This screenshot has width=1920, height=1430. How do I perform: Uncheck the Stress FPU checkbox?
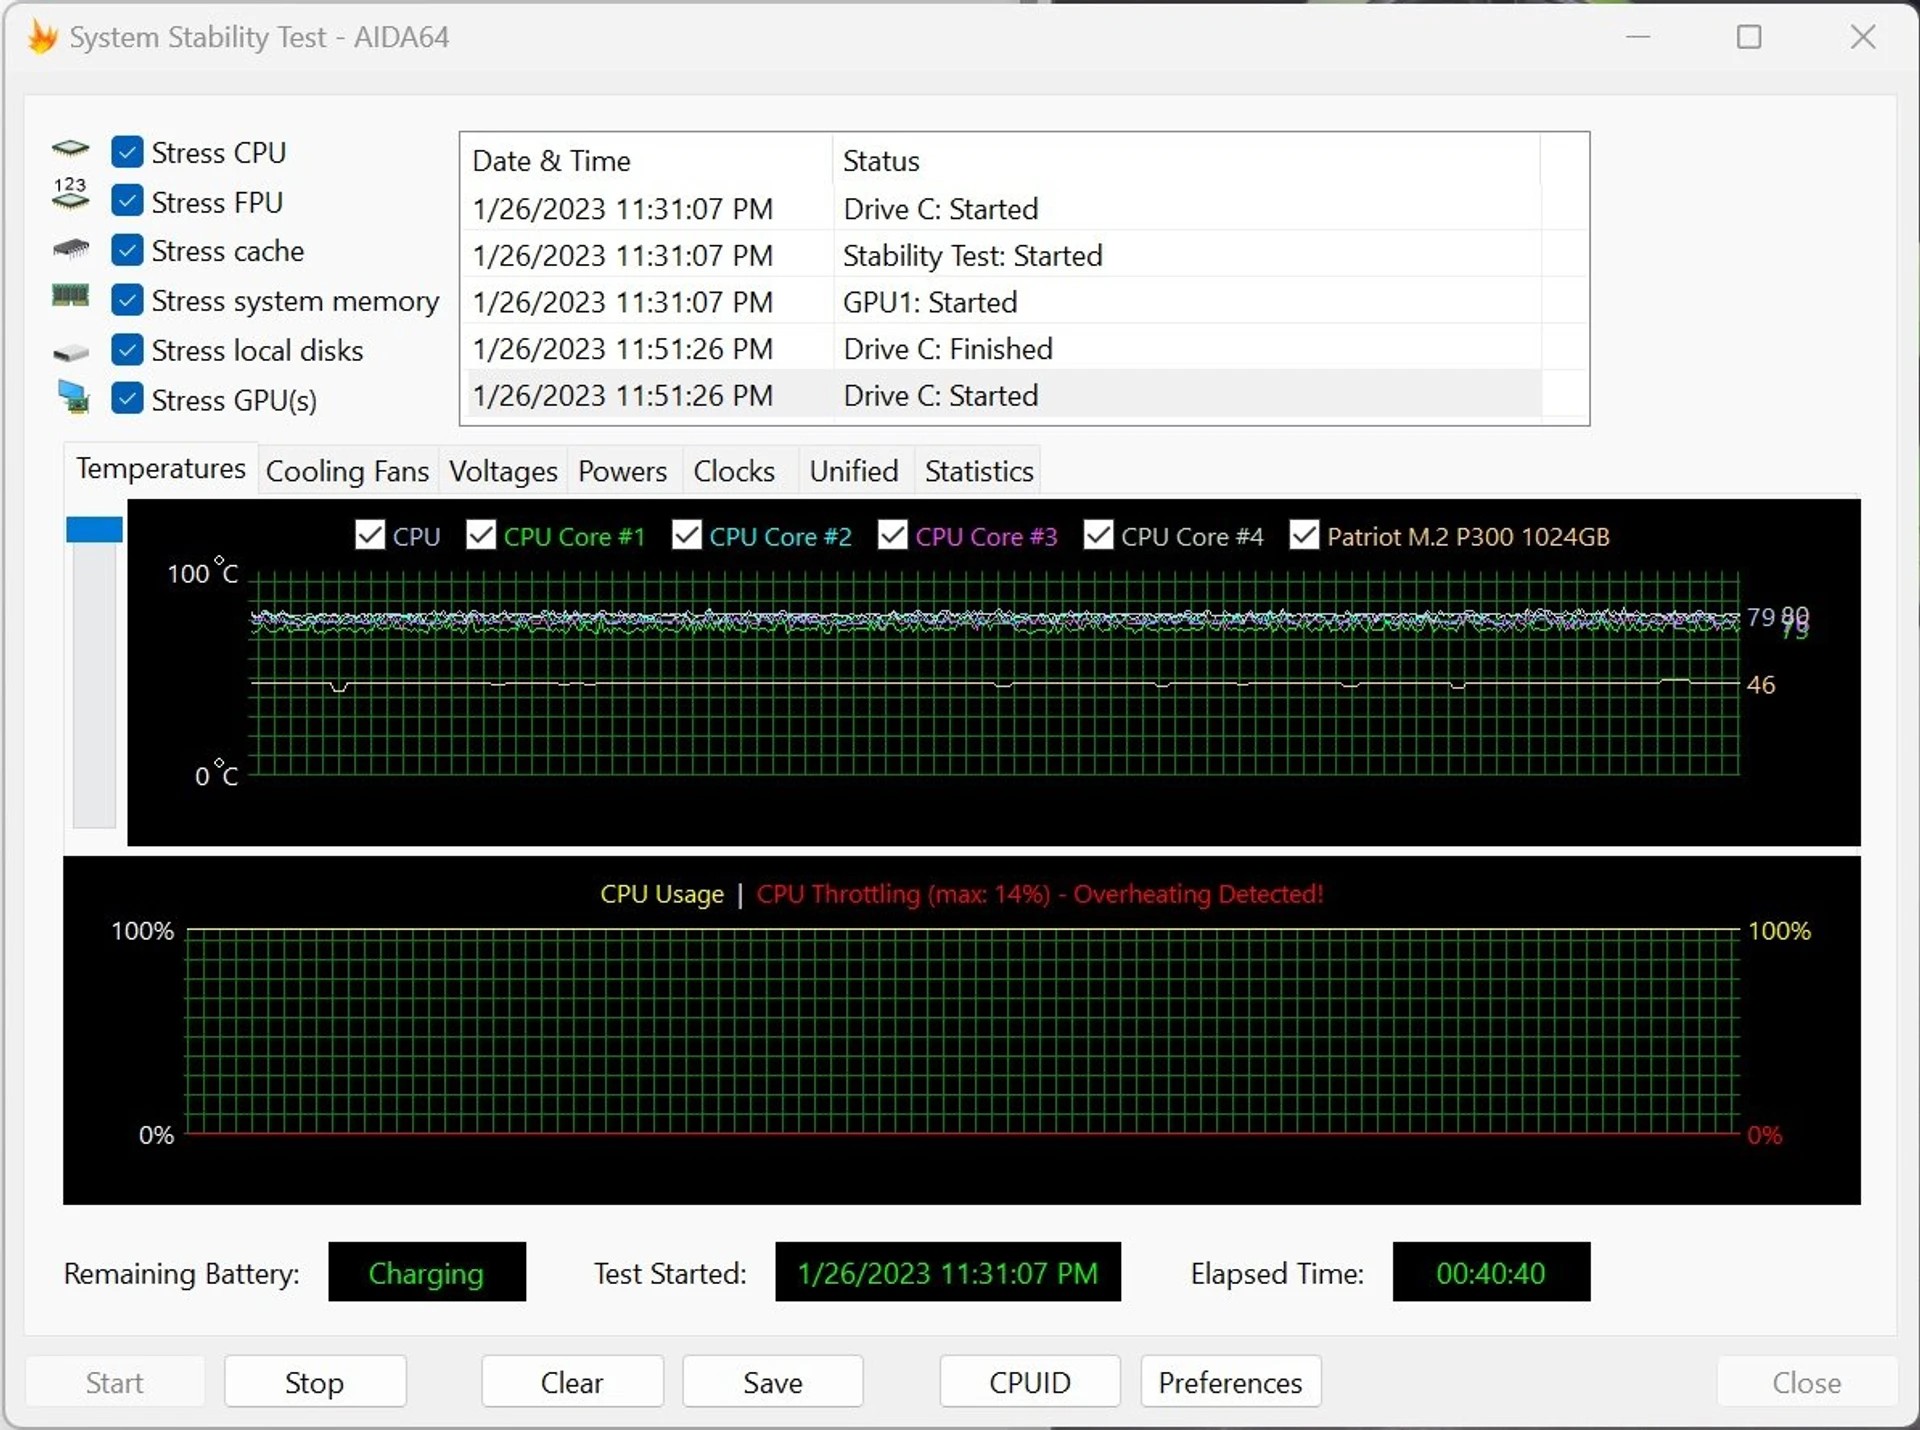tap(127, 201)
